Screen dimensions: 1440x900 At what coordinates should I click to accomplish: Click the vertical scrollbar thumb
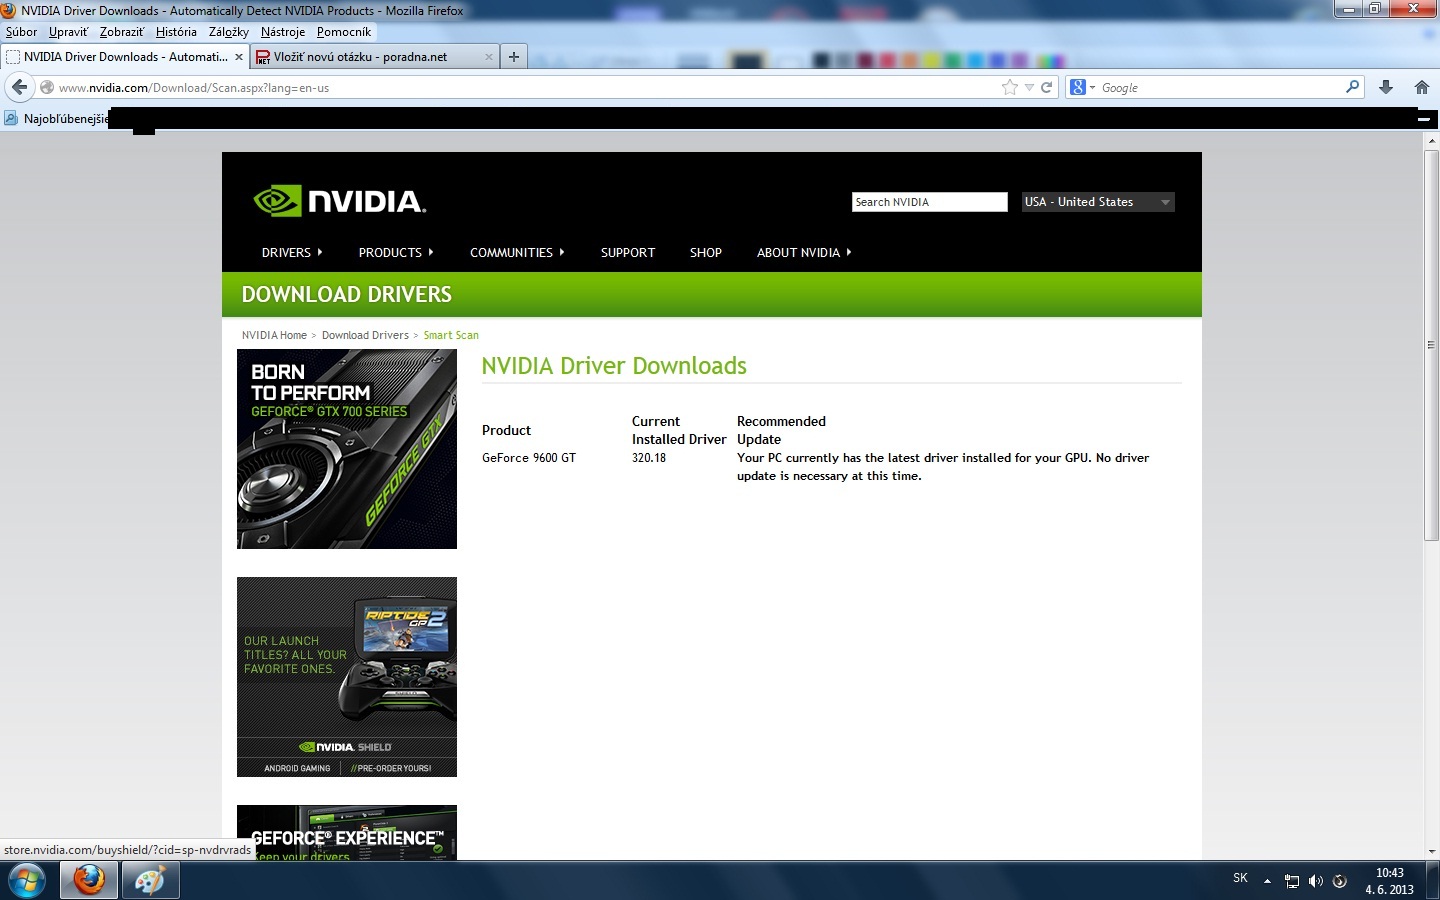pyautogui.click(x=1431, y=345)
